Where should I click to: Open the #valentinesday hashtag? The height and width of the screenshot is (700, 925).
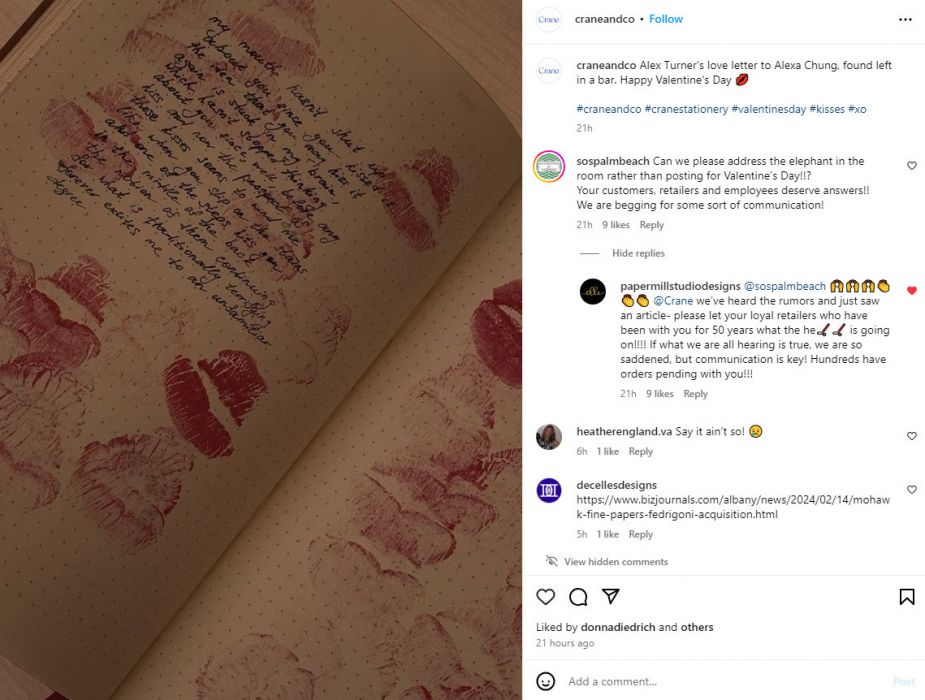click(769, 109)
